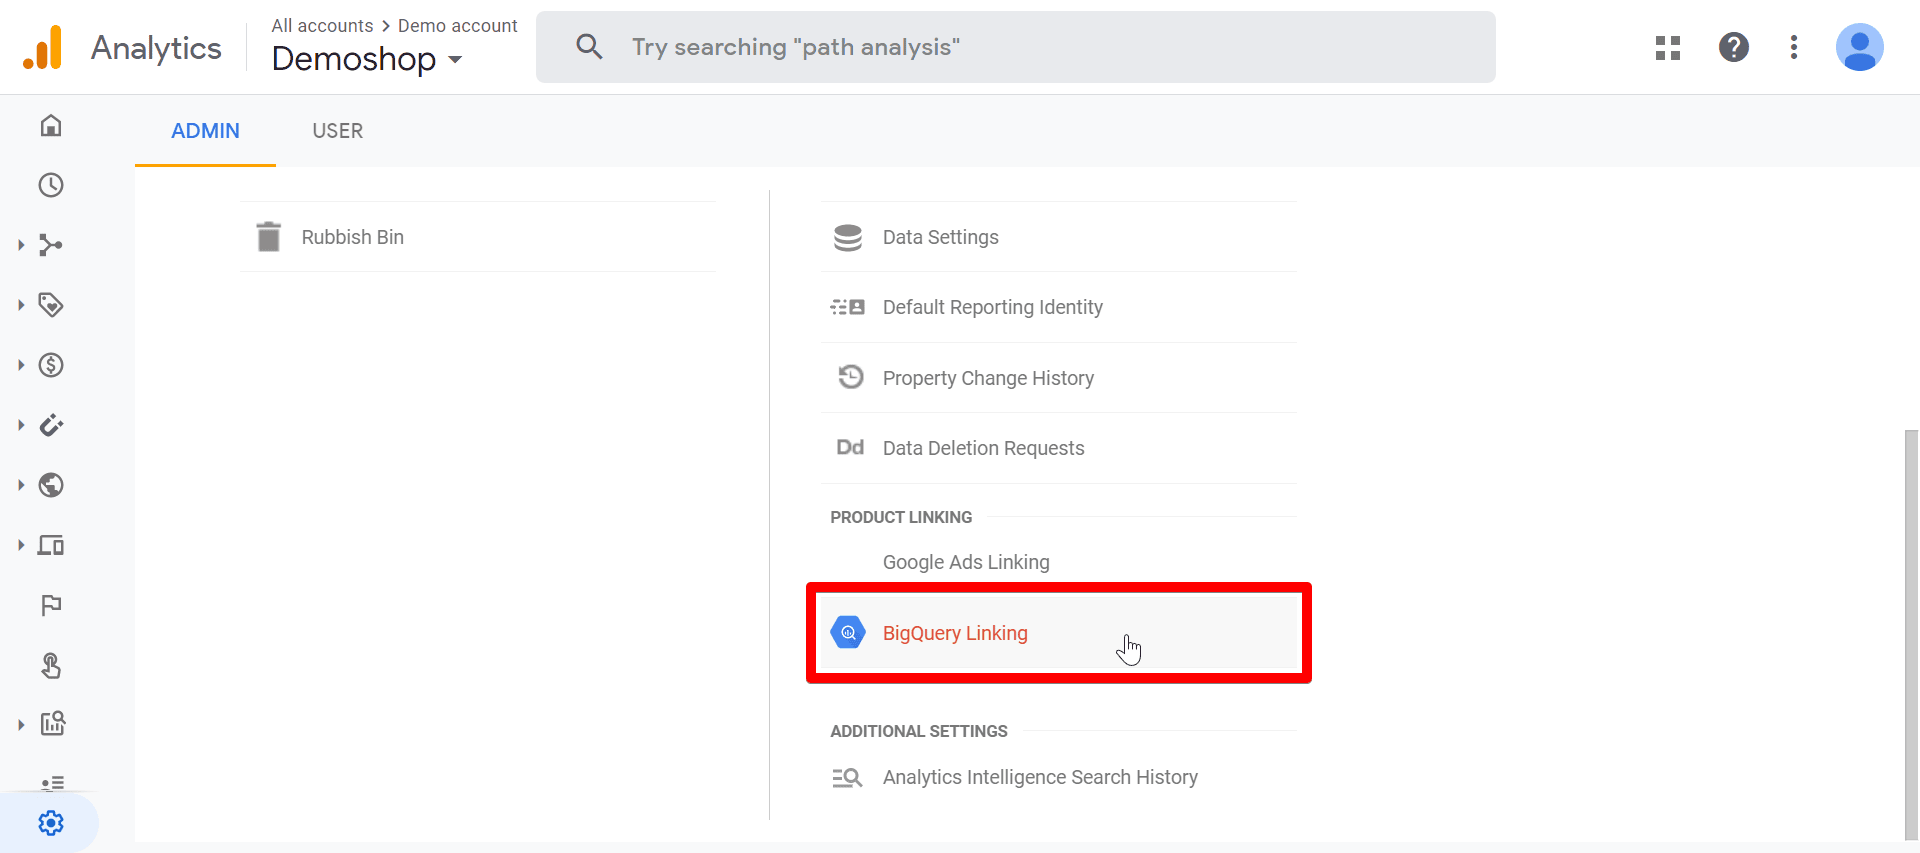
Task: Open Data Deletion Requests
Action: (983, 448)
